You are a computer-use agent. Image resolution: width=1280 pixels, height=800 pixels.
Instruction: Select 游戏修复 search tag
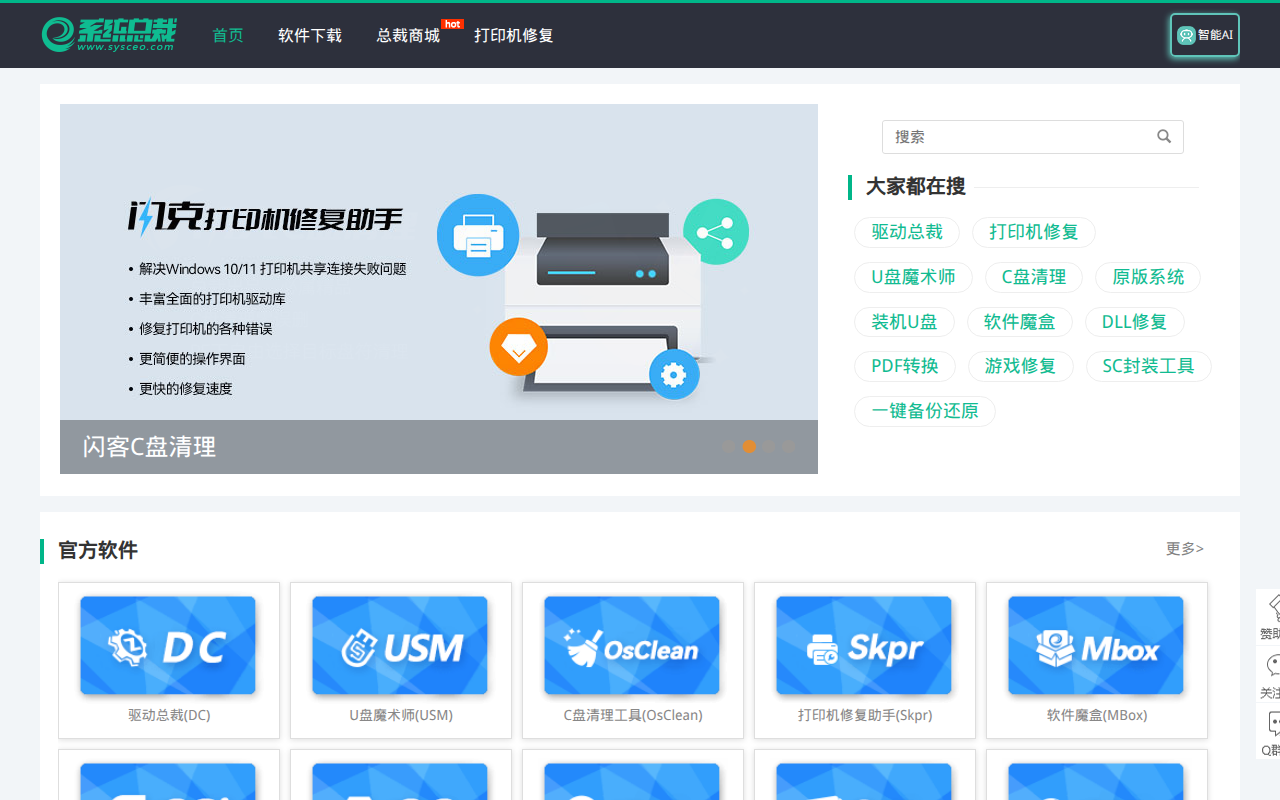point(1020,366)
